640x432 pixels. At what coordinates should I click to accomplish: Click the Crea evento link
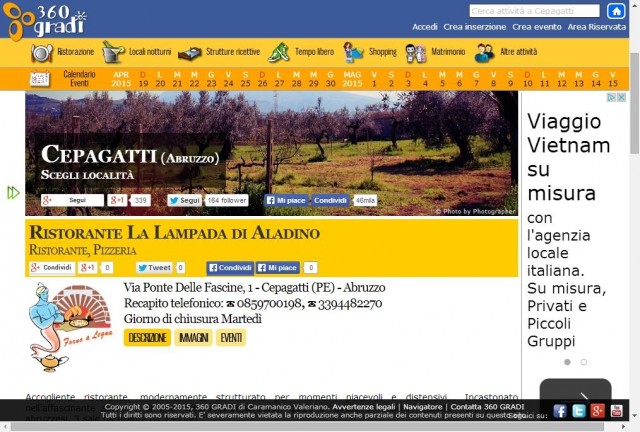(x=537, y=27)
